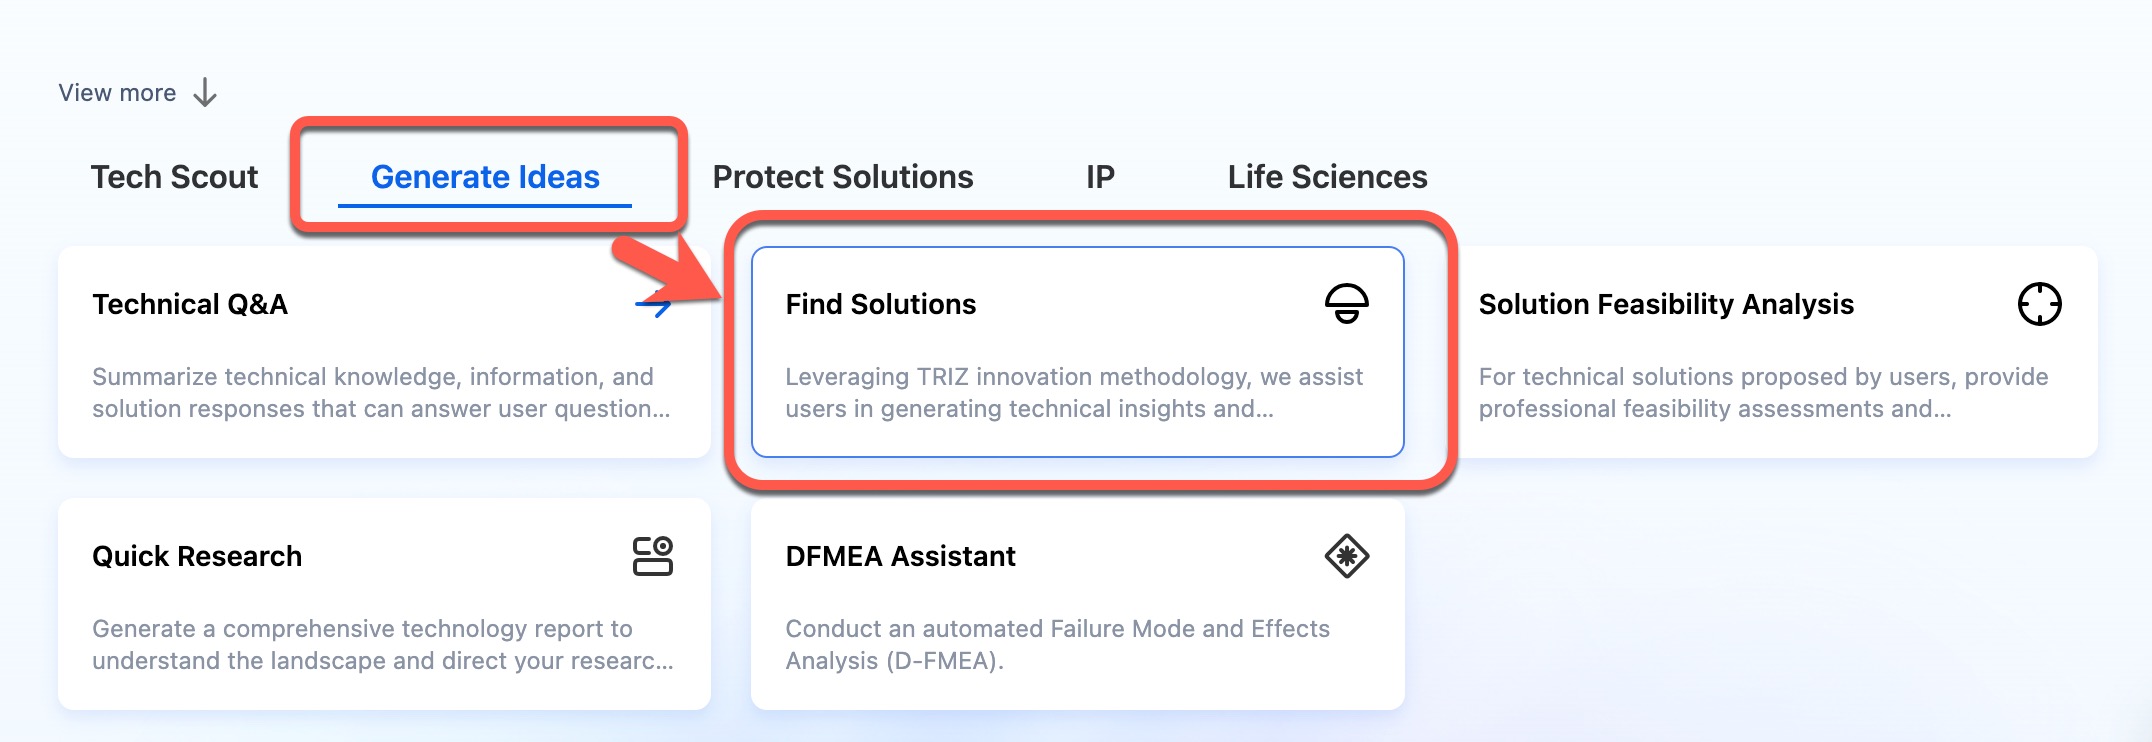Open Solution Feasibility Analysis card title

1666,304
